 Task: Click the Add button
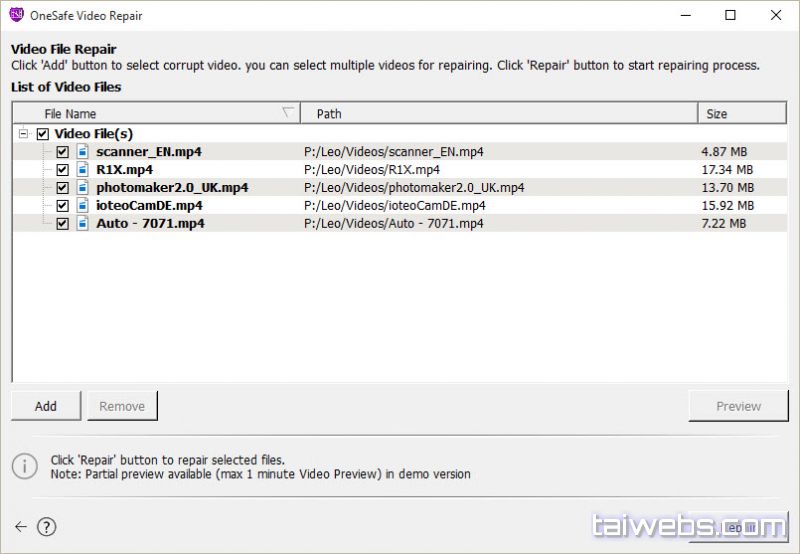[46, 406]
